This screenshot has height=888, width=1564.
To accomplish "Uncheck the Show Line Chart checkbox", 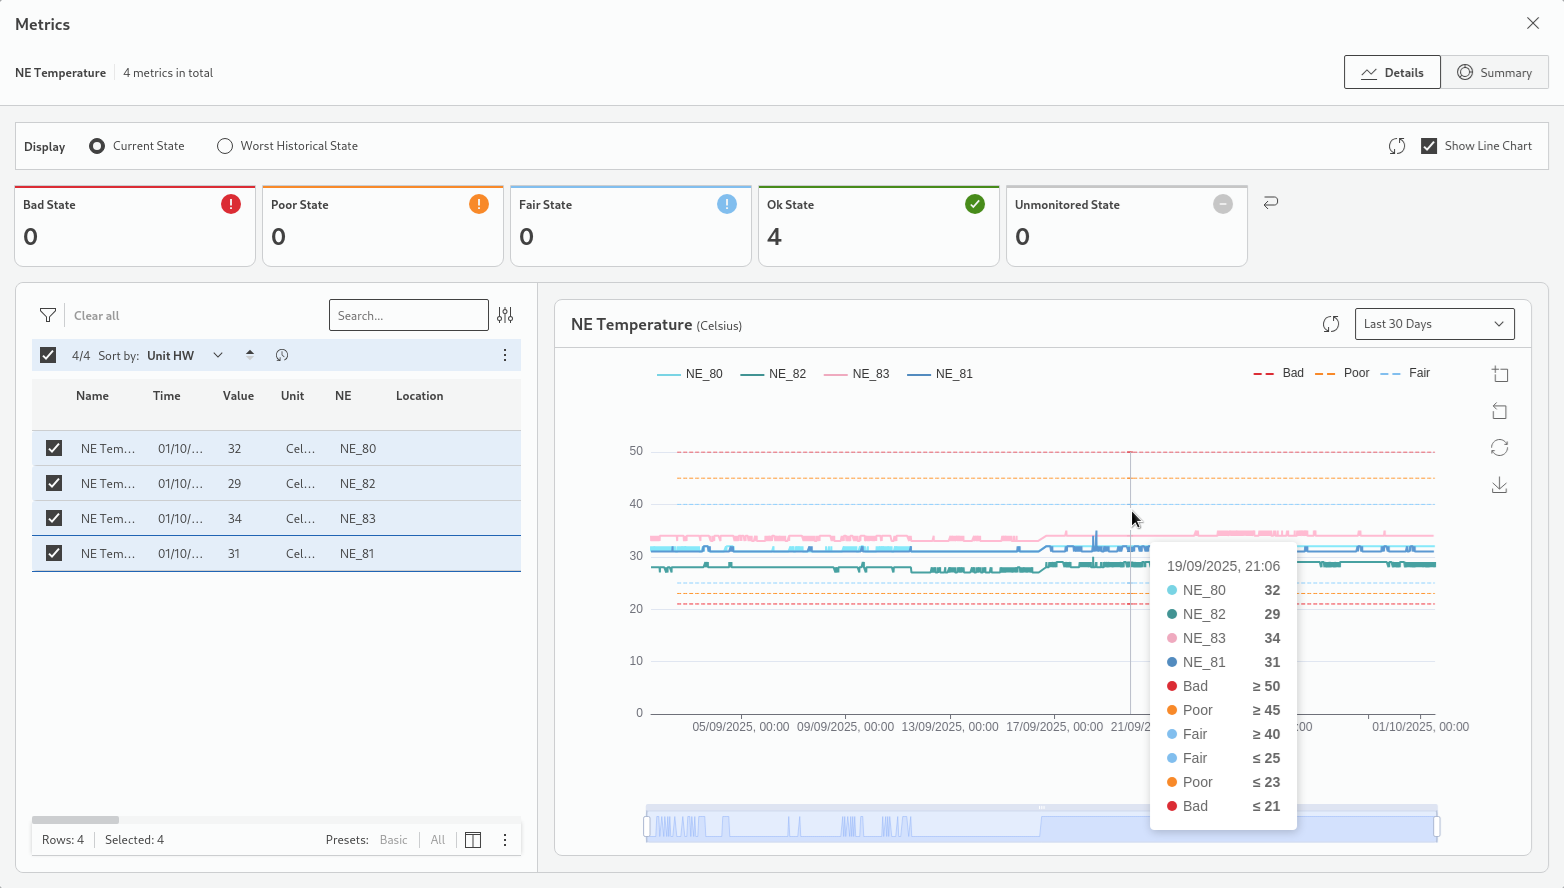I will [x=1429, y=146].
